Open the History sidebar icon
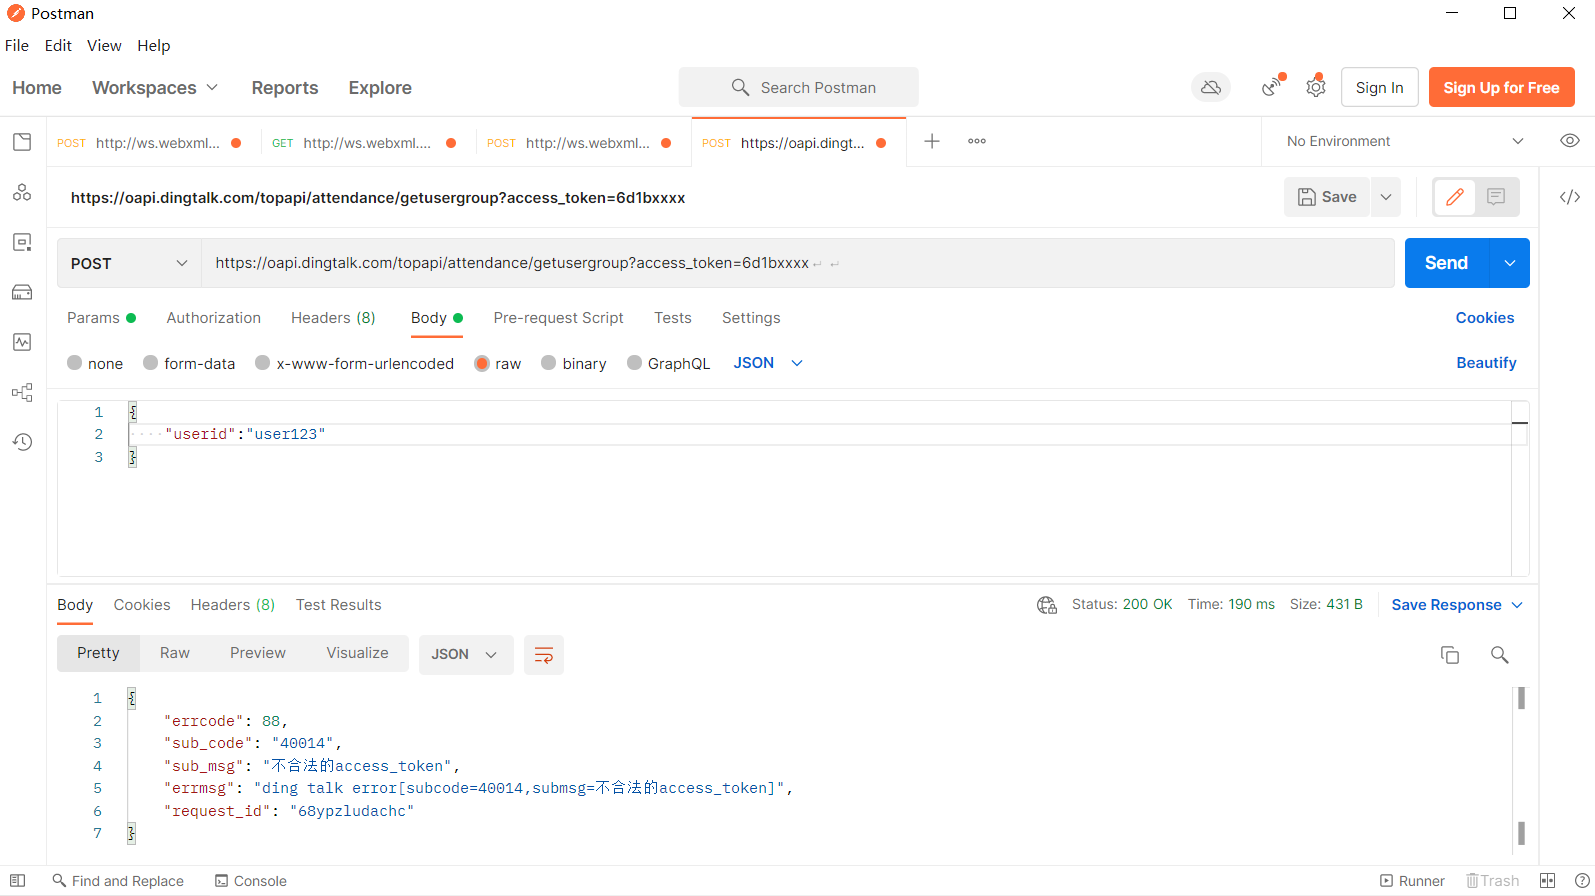 point(22,442)
